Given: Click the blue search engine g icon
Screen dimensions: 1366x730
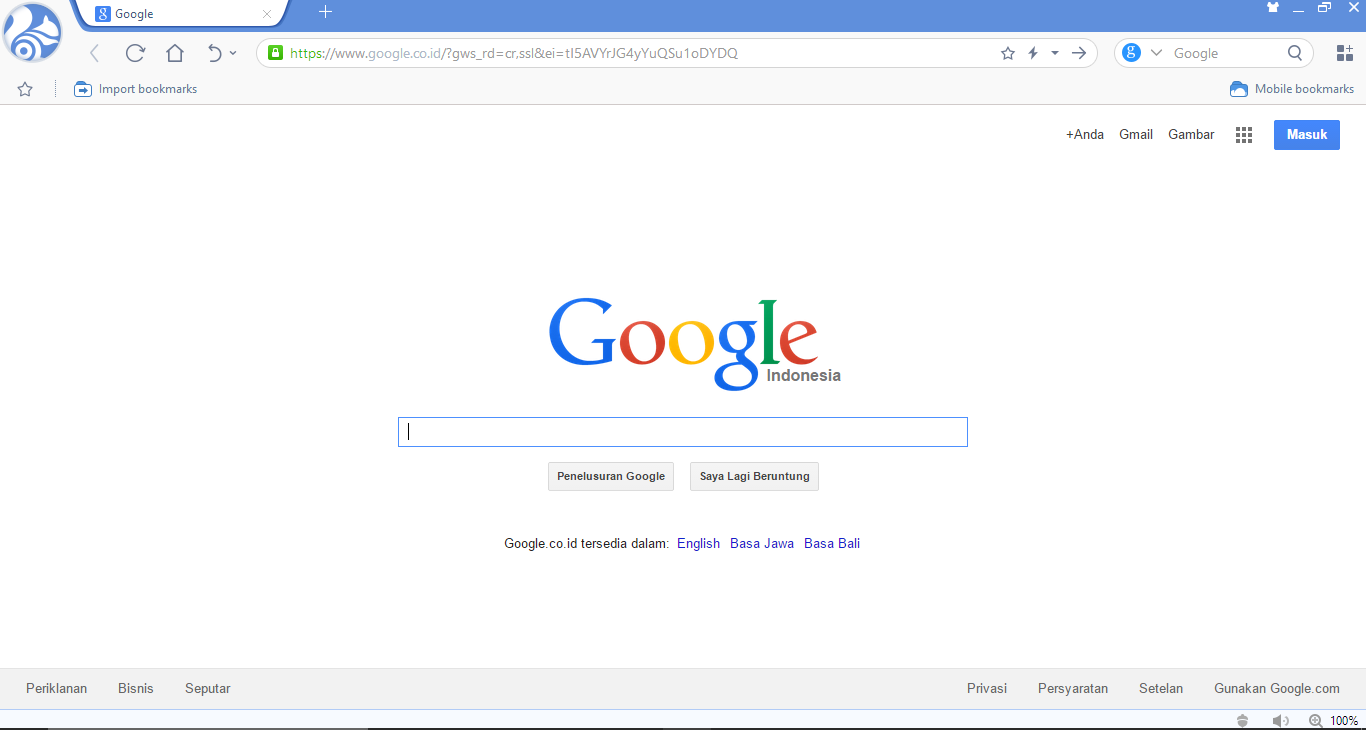Looking at the screenshot, I should pos(1132,53).
